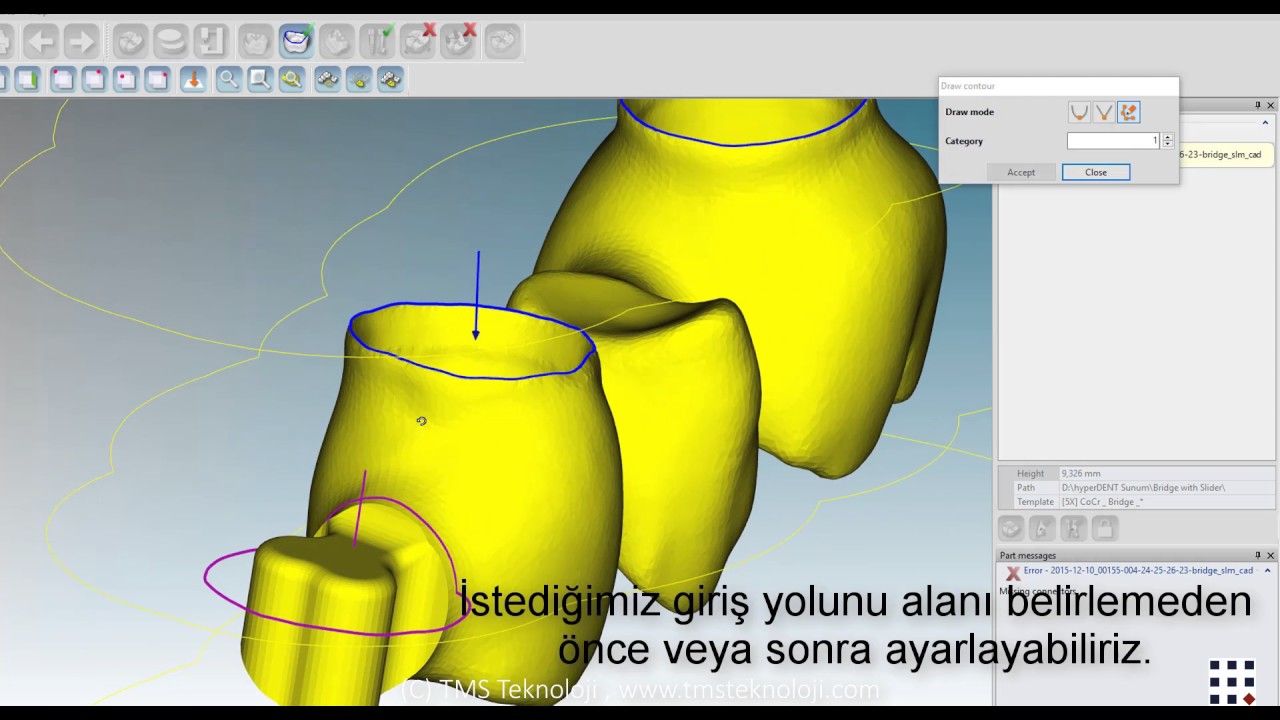The height and width of the screenshot is (720, 1280).
Task: Click the back arrow toolbar icon
Action: pos(41,41)
